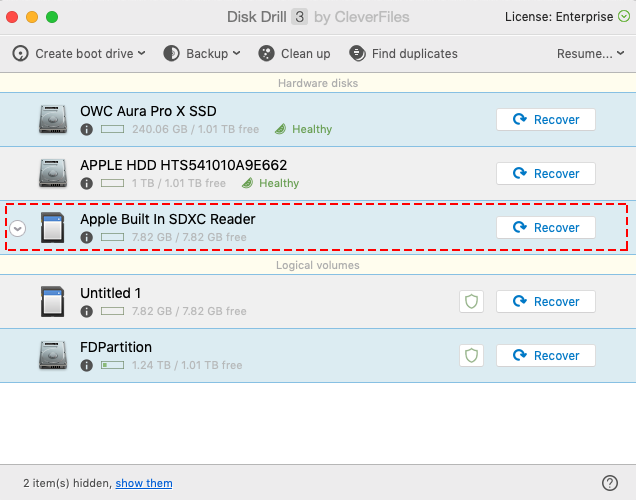Toggle the protection shield for Untitled 1

[472, 301]
